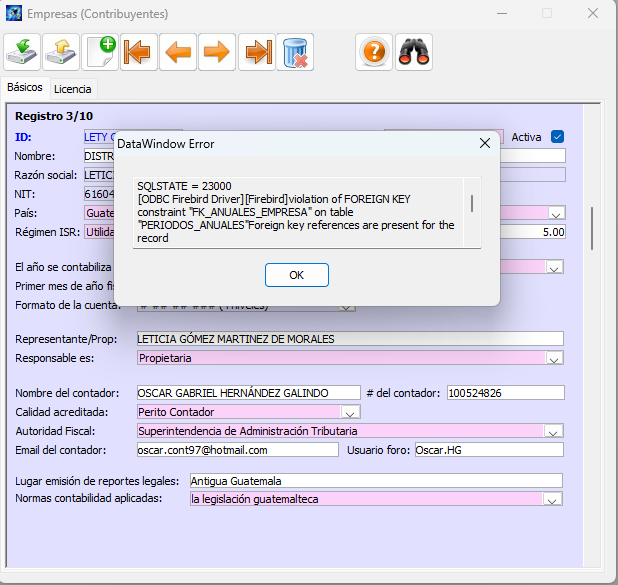Open the Calidad acreditada dropdown
Viewport: 618px width, 585px height.
pos(350,412)
